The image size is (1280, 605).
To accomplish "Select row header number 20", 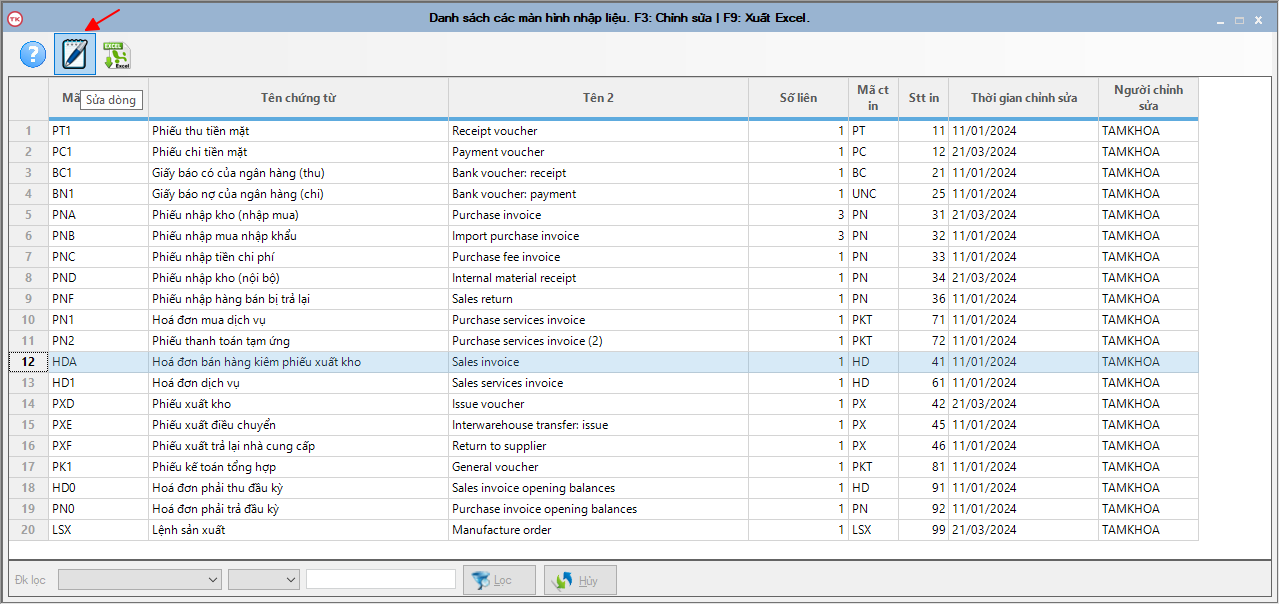I will coord(28,530).
